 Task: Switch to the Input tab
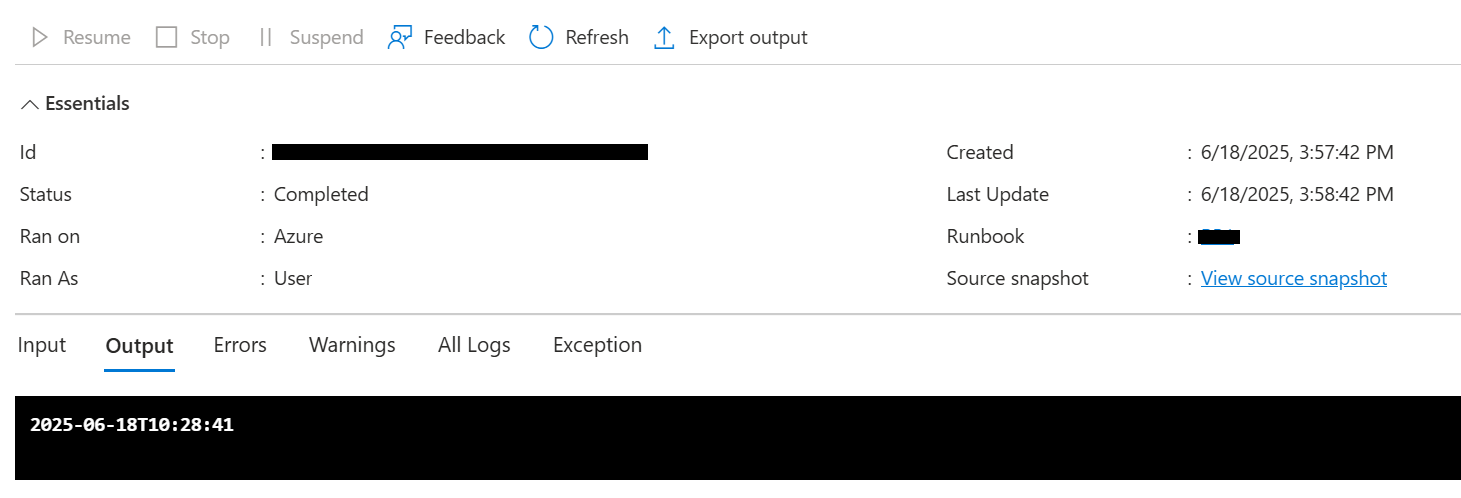click(x=42, y=345)
